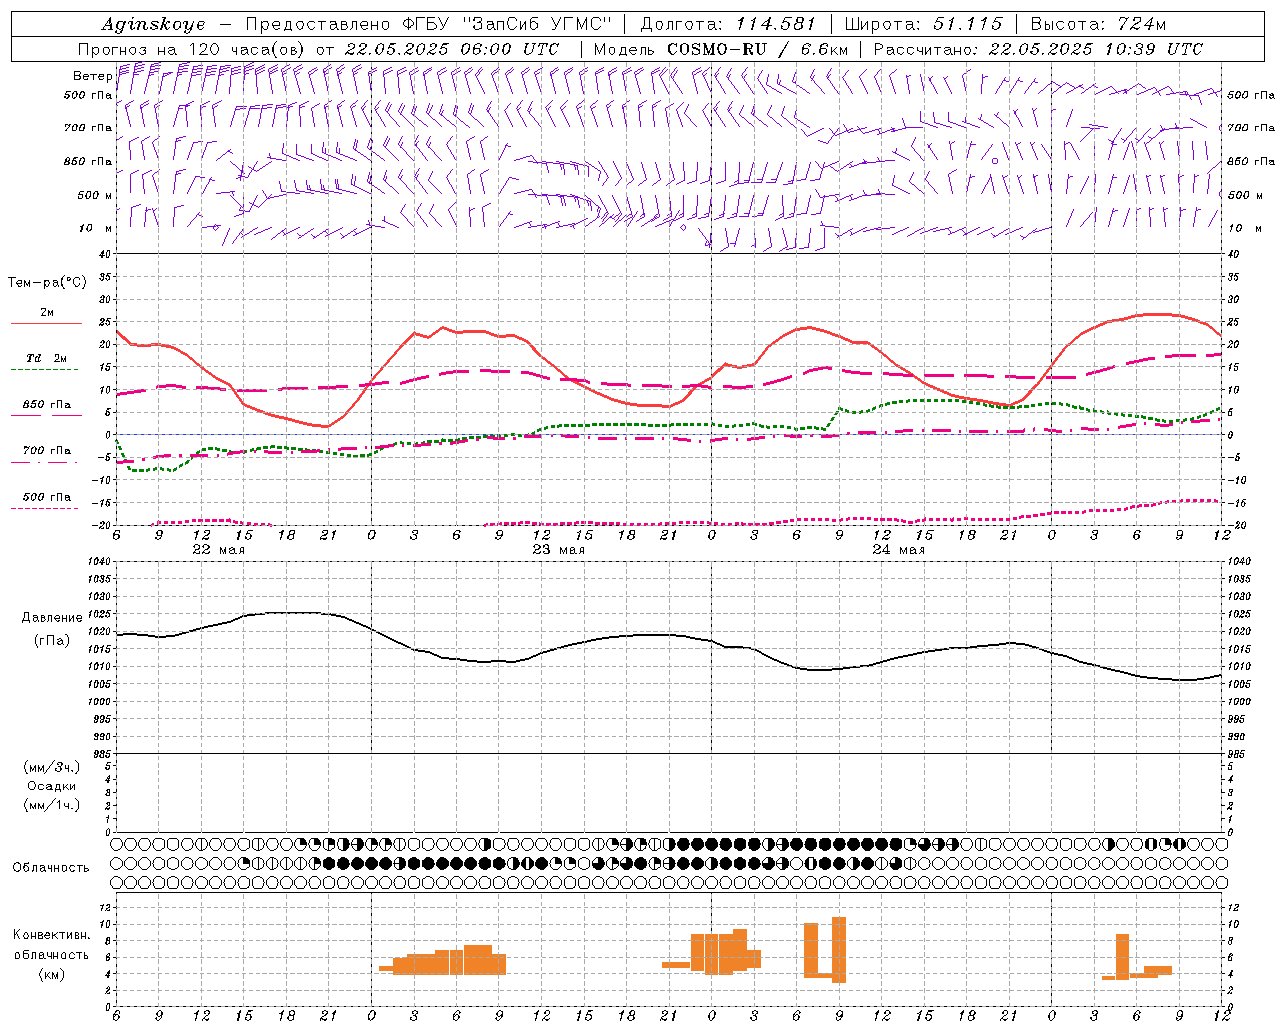Screen dimensions: 1280x1024
Task: Click the dashed line sample under 'Td 2м'
Action: point(44,370)
